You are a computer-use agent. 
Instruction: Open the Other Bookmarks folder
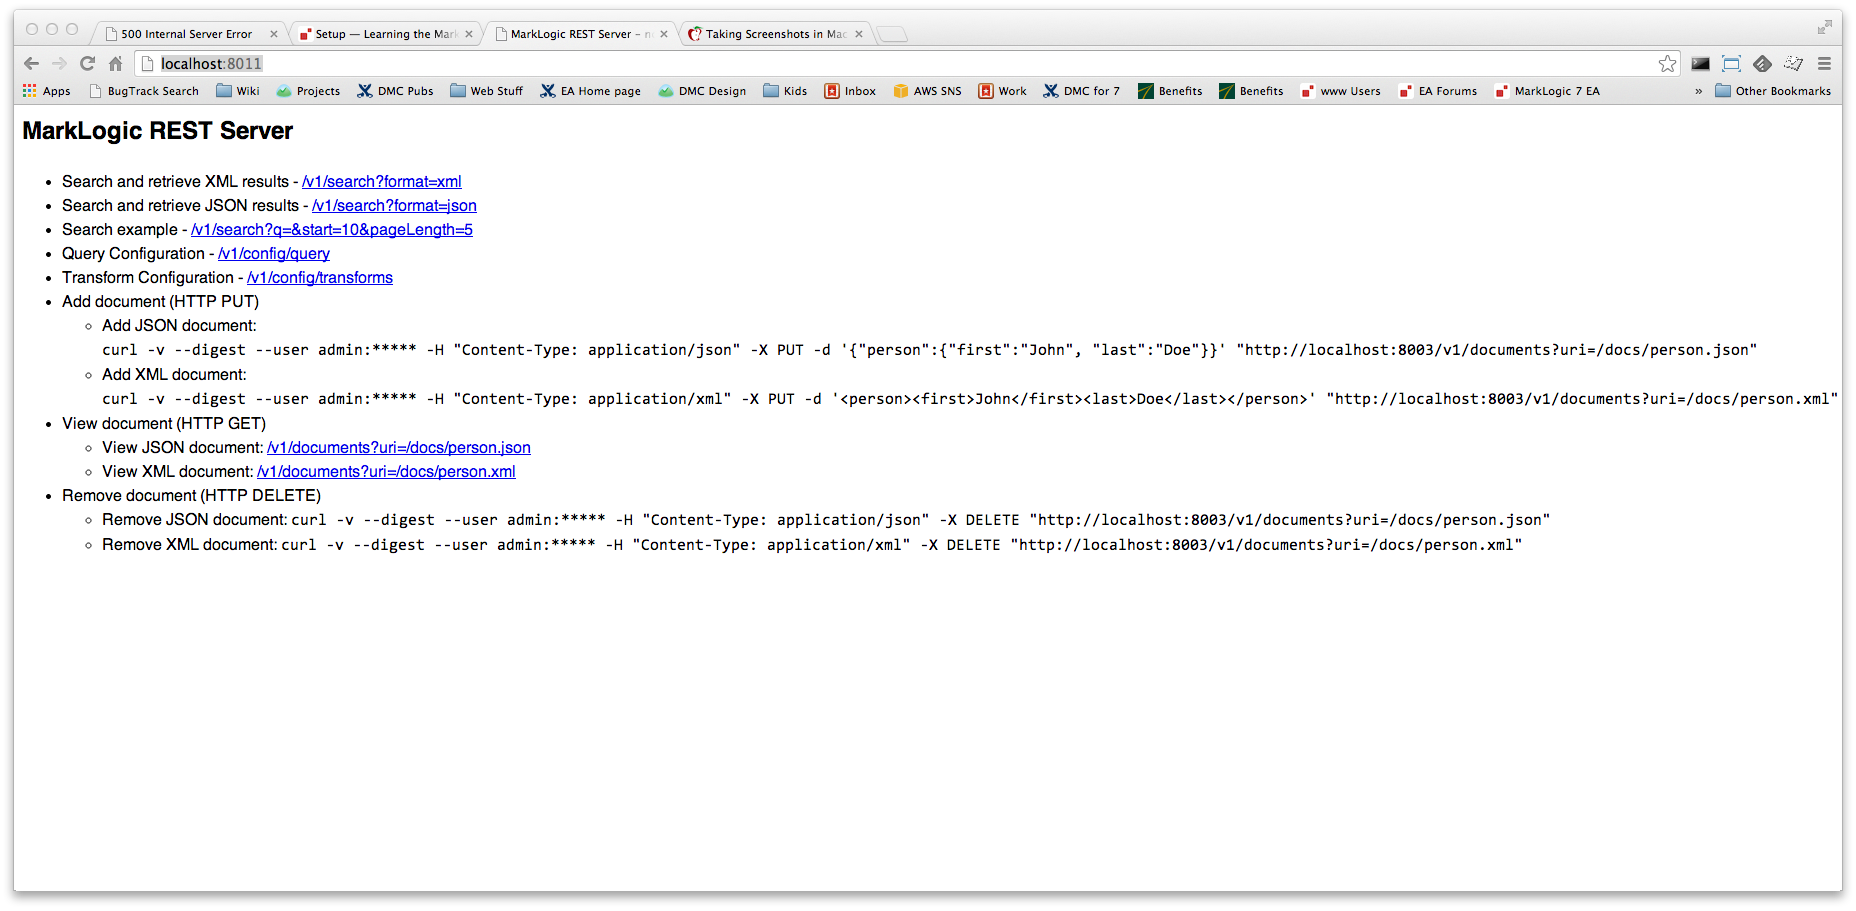[1773, 91]
